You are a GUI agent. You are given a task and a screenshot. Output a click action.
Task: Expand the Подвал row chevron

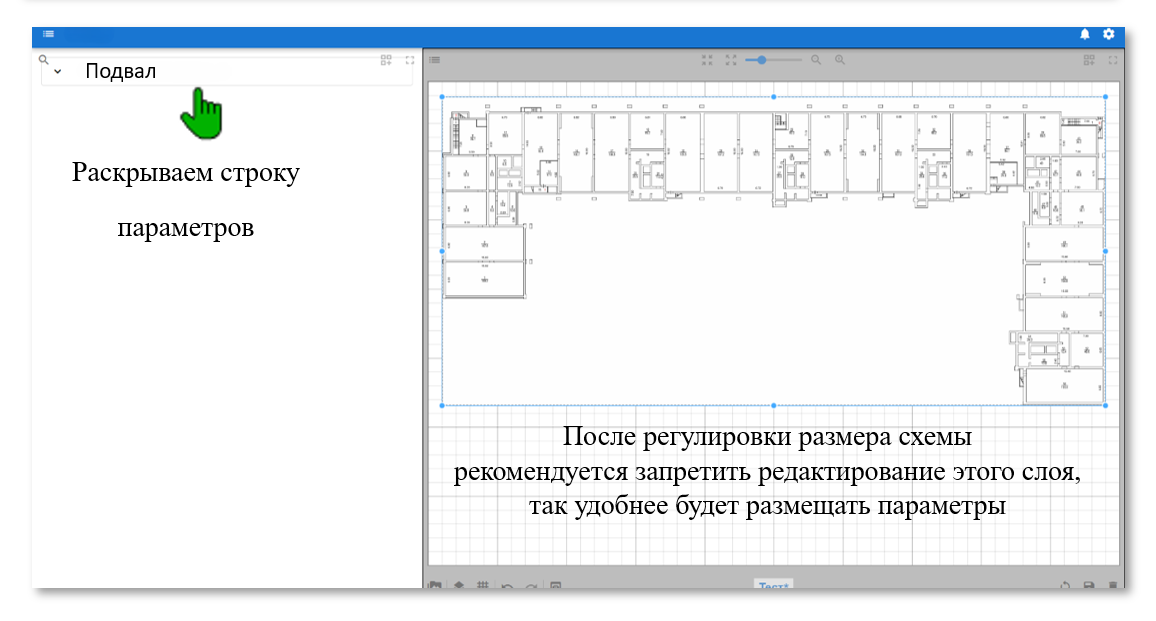(58, 72)
